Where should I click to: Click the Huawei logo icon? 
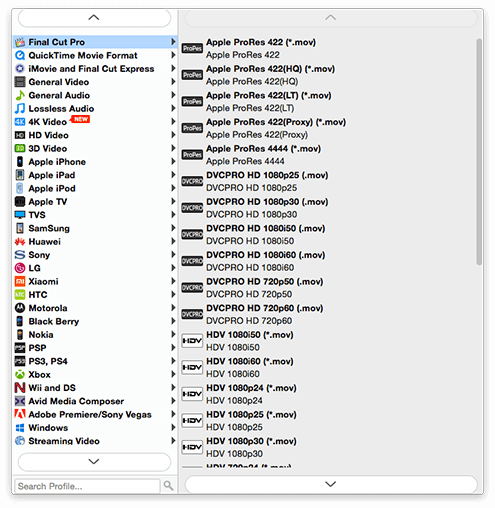(20, 242)
